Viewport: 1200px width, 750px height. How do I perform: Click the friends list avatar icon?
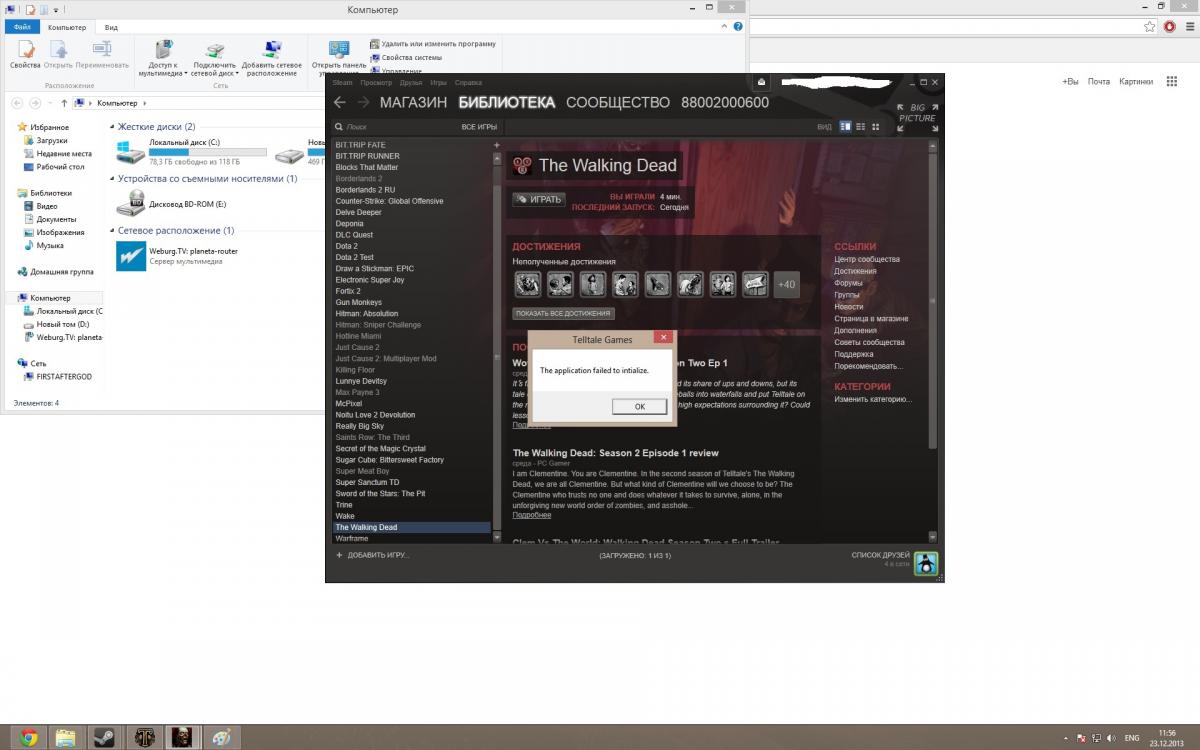[x=927, y=564]
